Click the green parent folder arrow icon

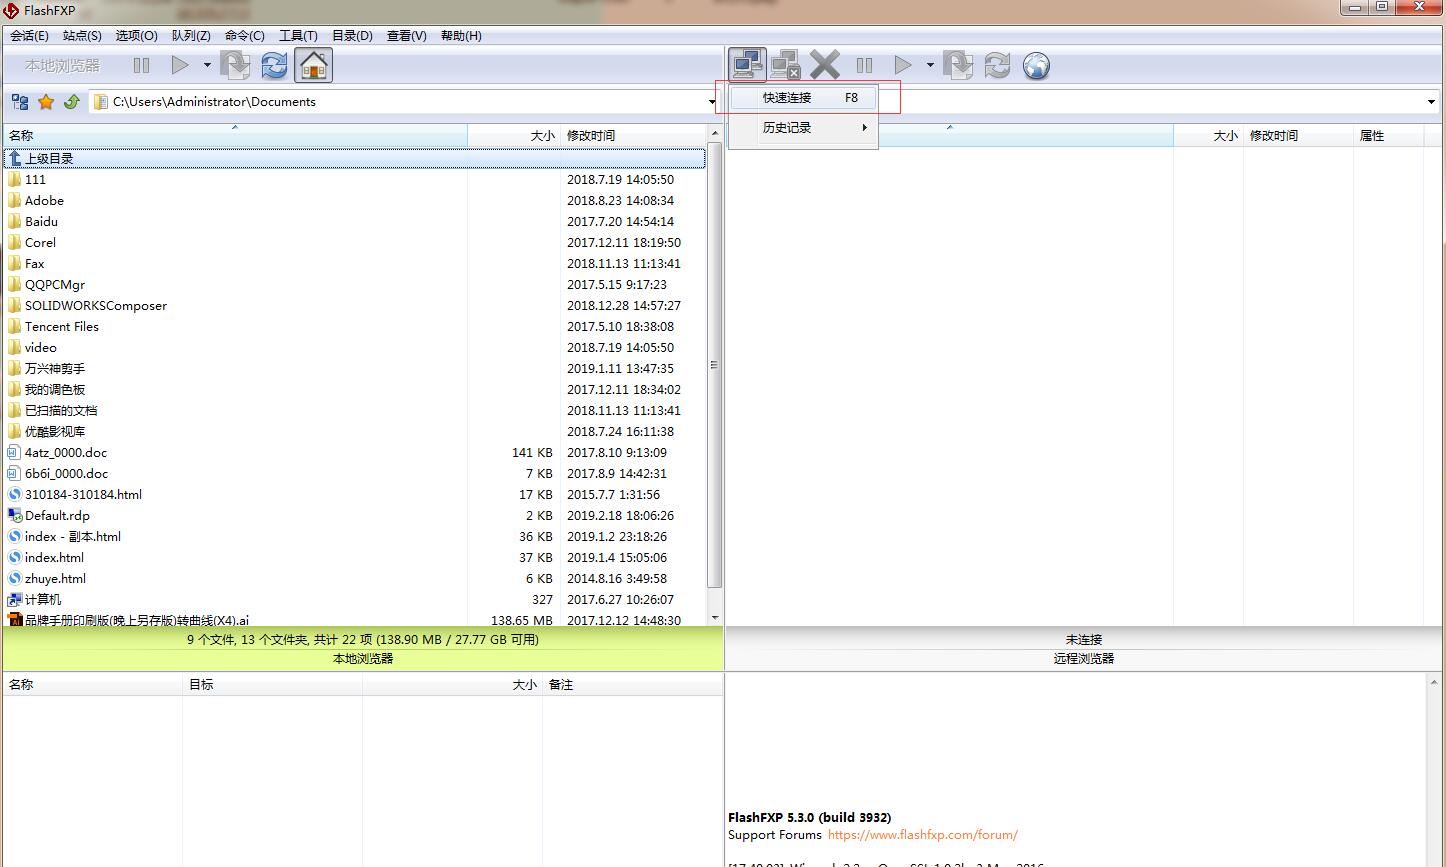pos(71,102)
